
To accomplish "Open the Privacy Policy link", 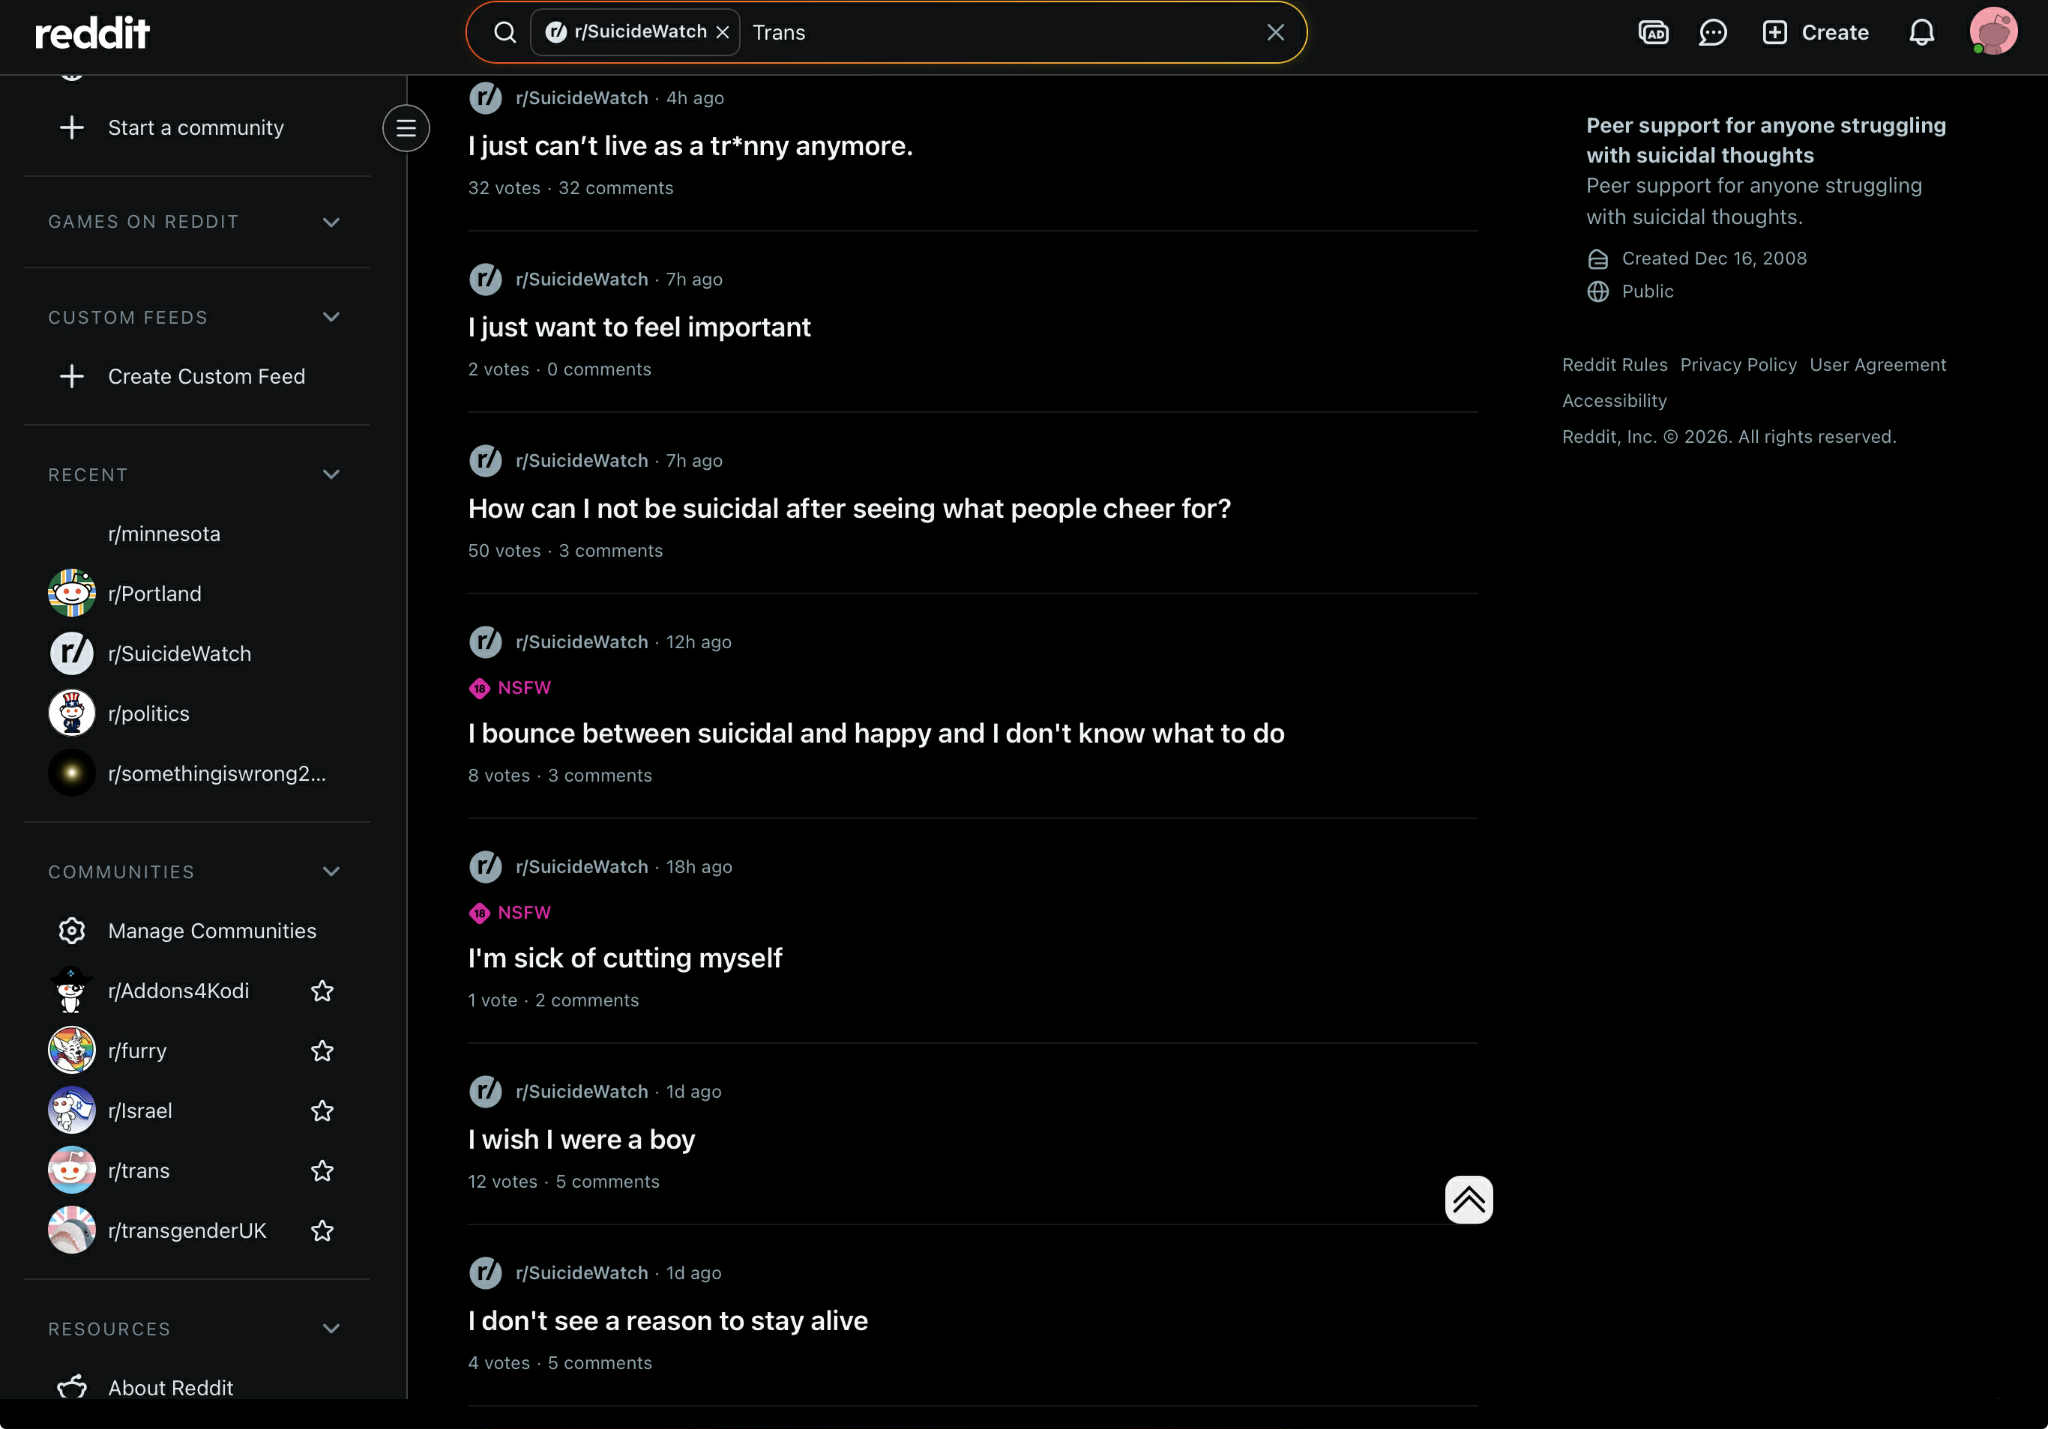I will point(1738,365).
